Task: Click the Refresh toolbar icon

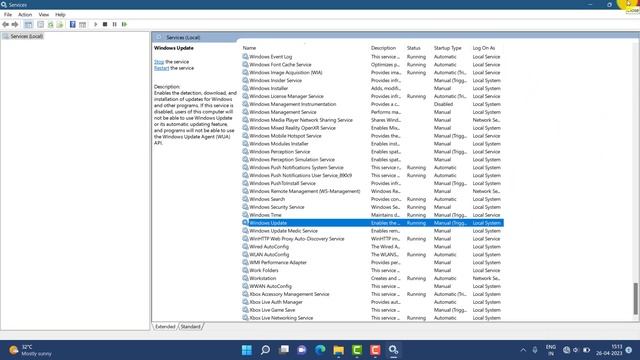Action: coord(50,24)
